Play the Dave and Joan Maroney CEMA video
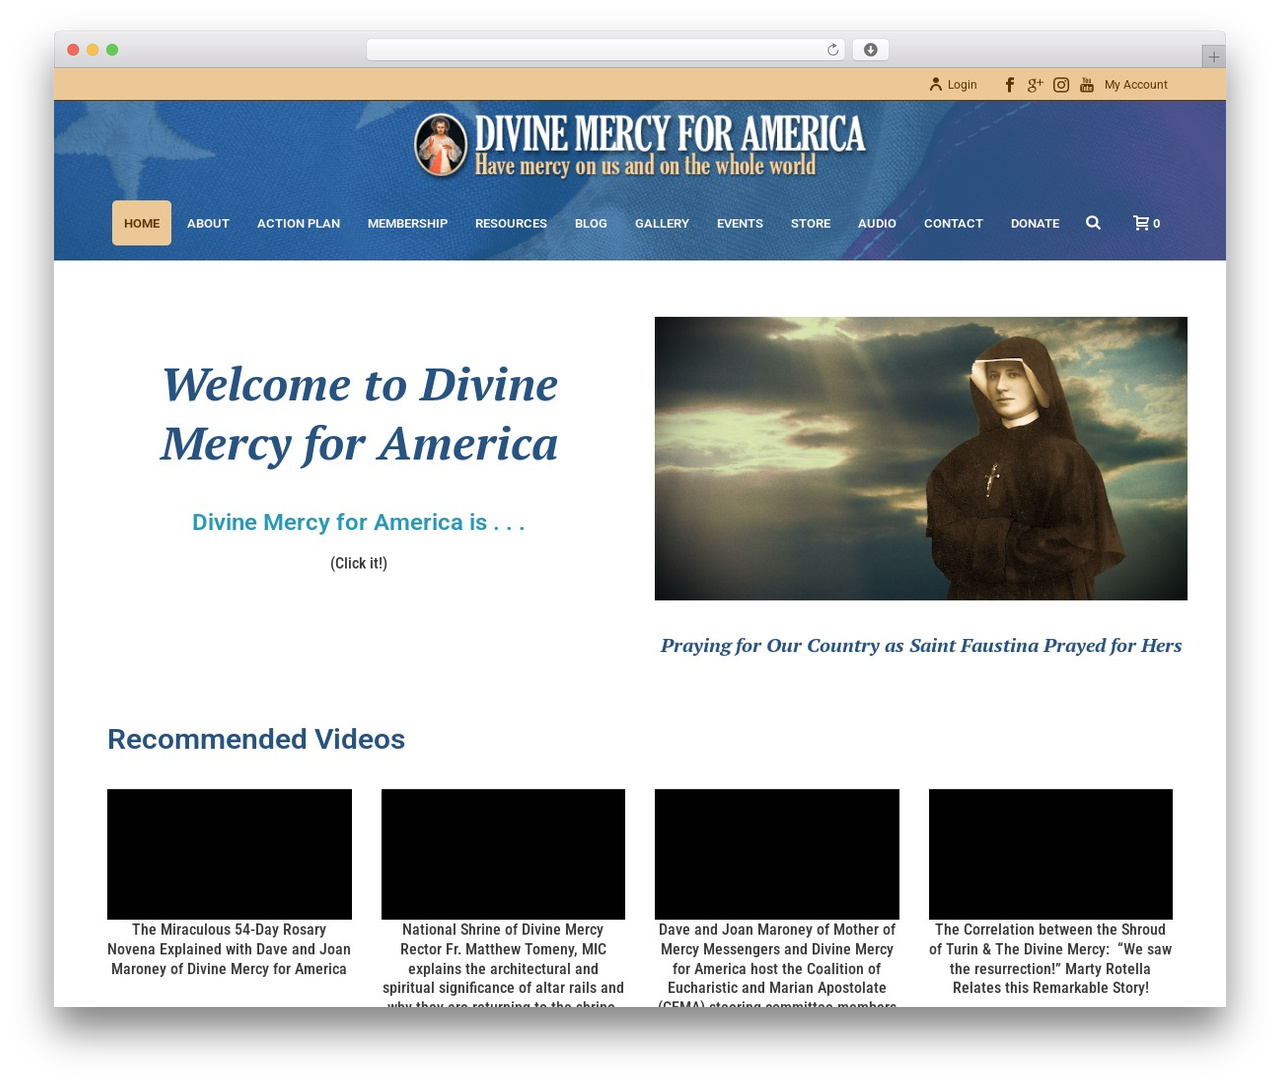Image resolution: width=1280 pixels, height=1084 pixels. [x=777, y=854]
